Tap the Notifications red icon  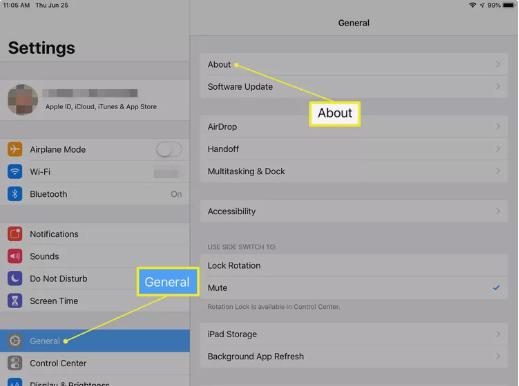pos(15,234)
